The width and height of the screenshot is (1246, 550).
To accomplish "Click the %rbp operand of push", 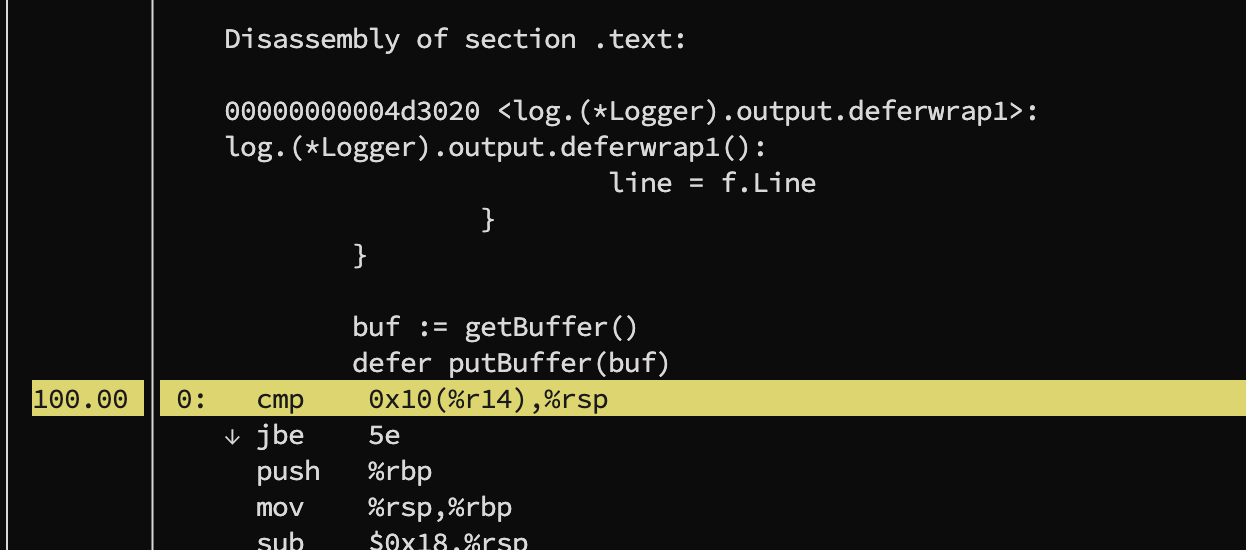I will click(x=400, y=471).
